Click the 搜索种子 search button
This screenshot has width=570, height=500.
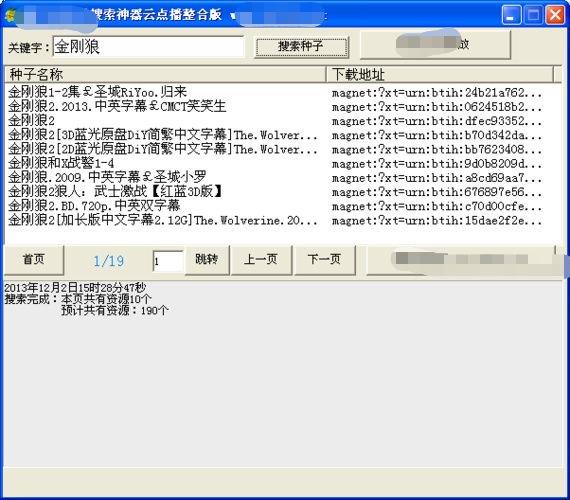[x=301, y=47]
